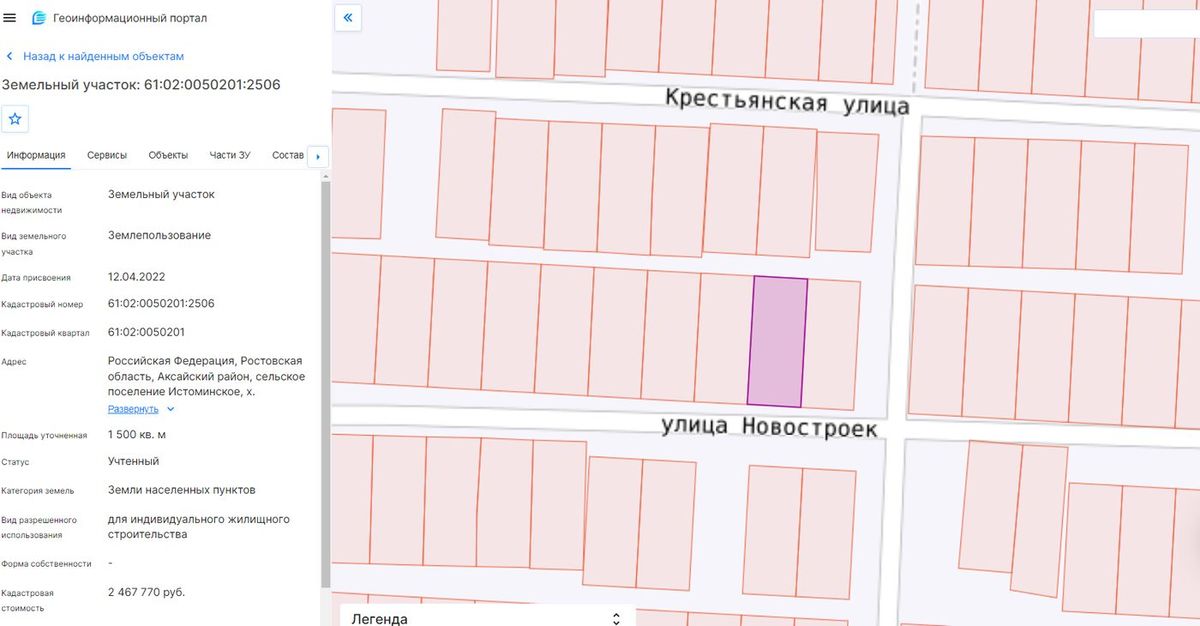Click 'Крестьянская улица' street label on map
Screen dimensions: 1200x626
(788, 102)
